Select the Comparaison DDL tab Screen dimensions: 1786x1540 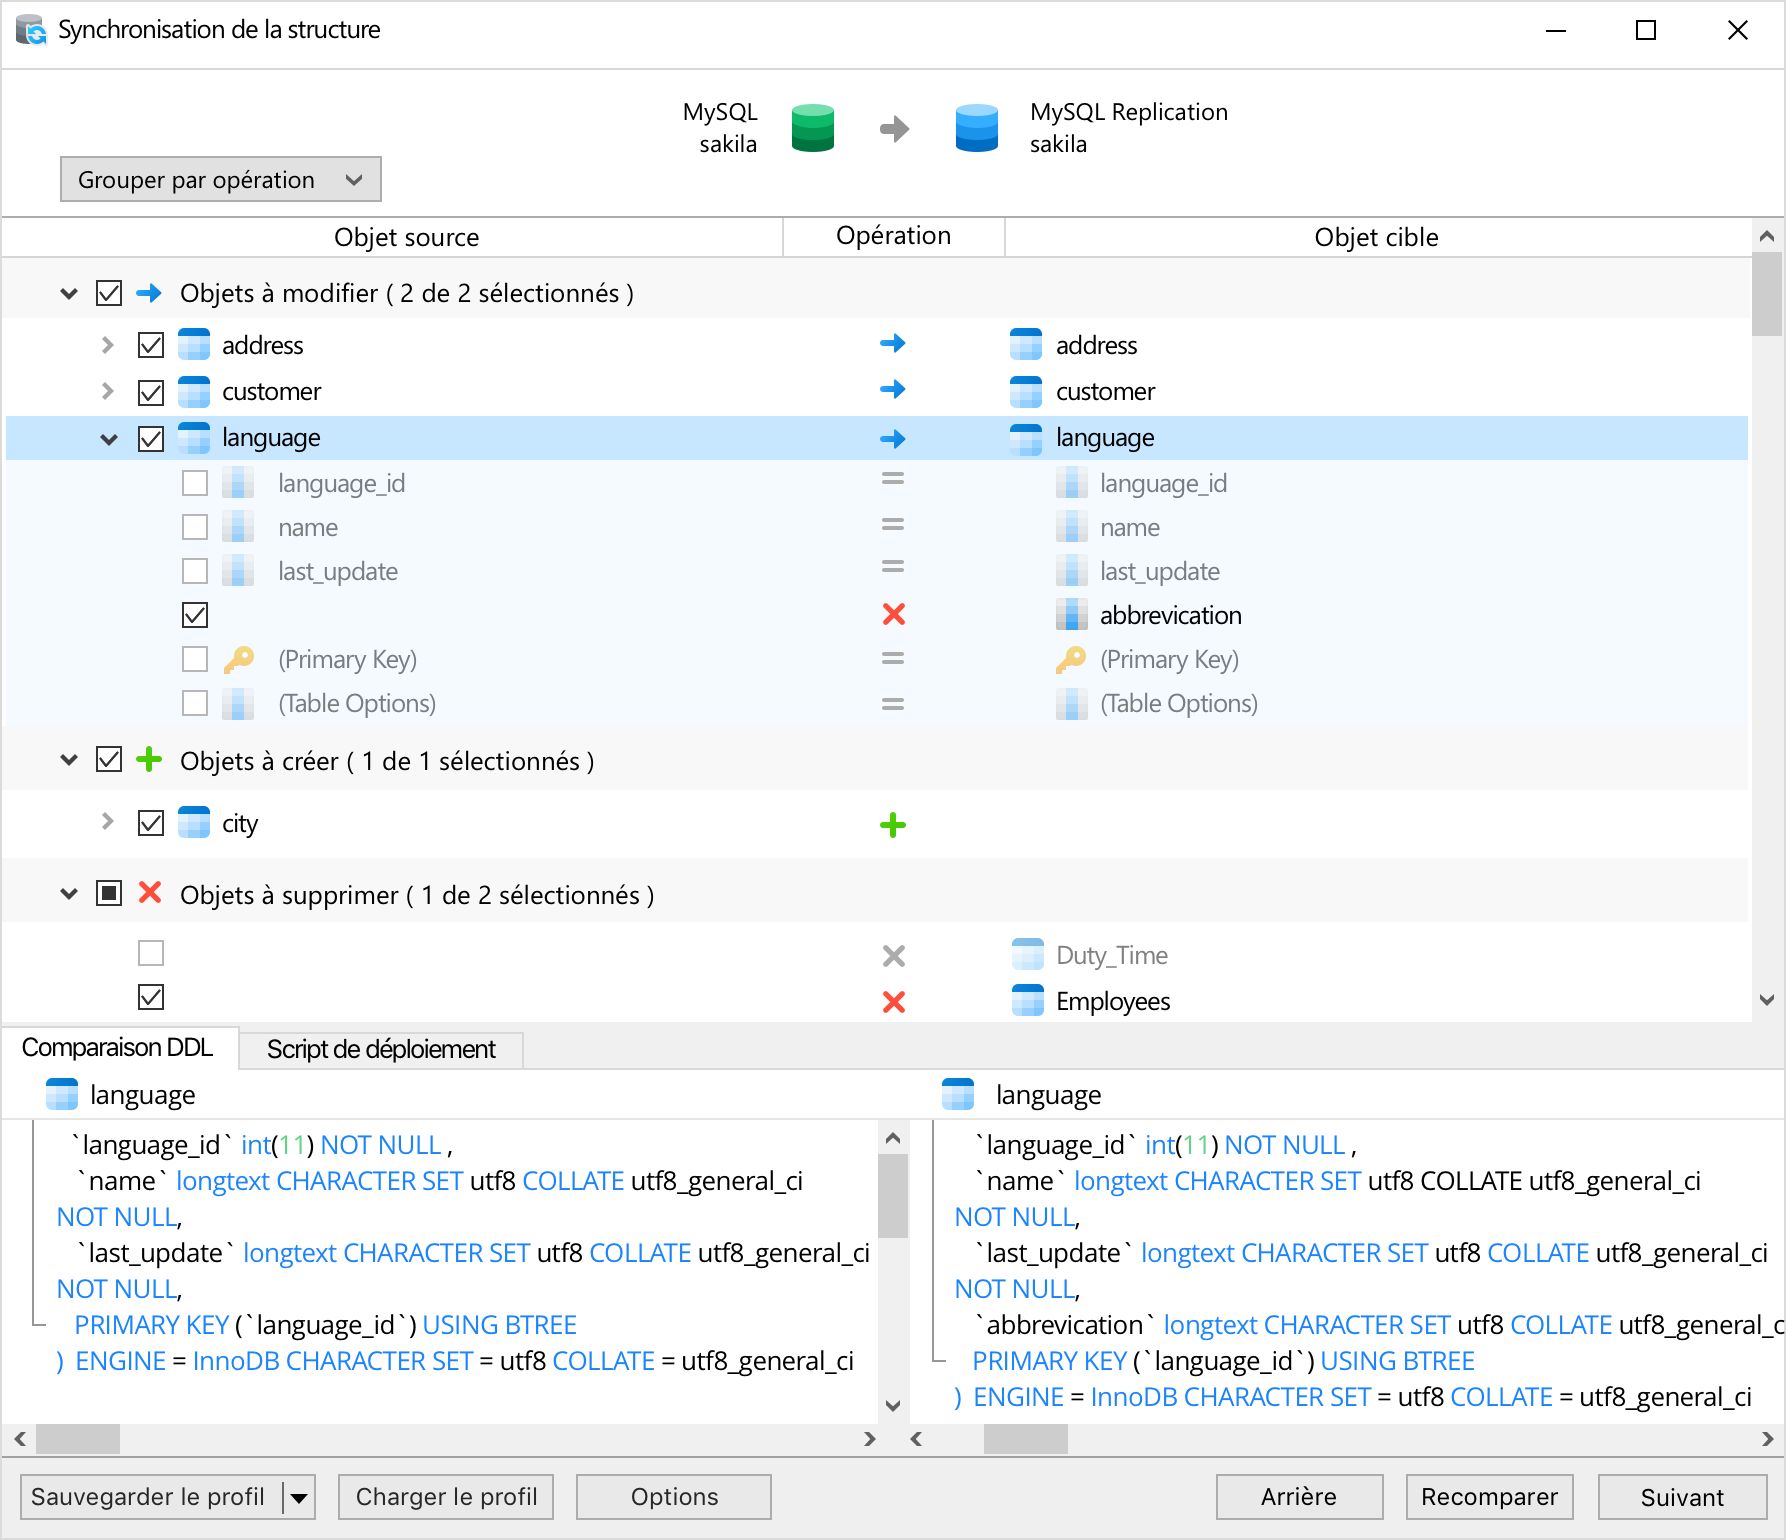118,1047
